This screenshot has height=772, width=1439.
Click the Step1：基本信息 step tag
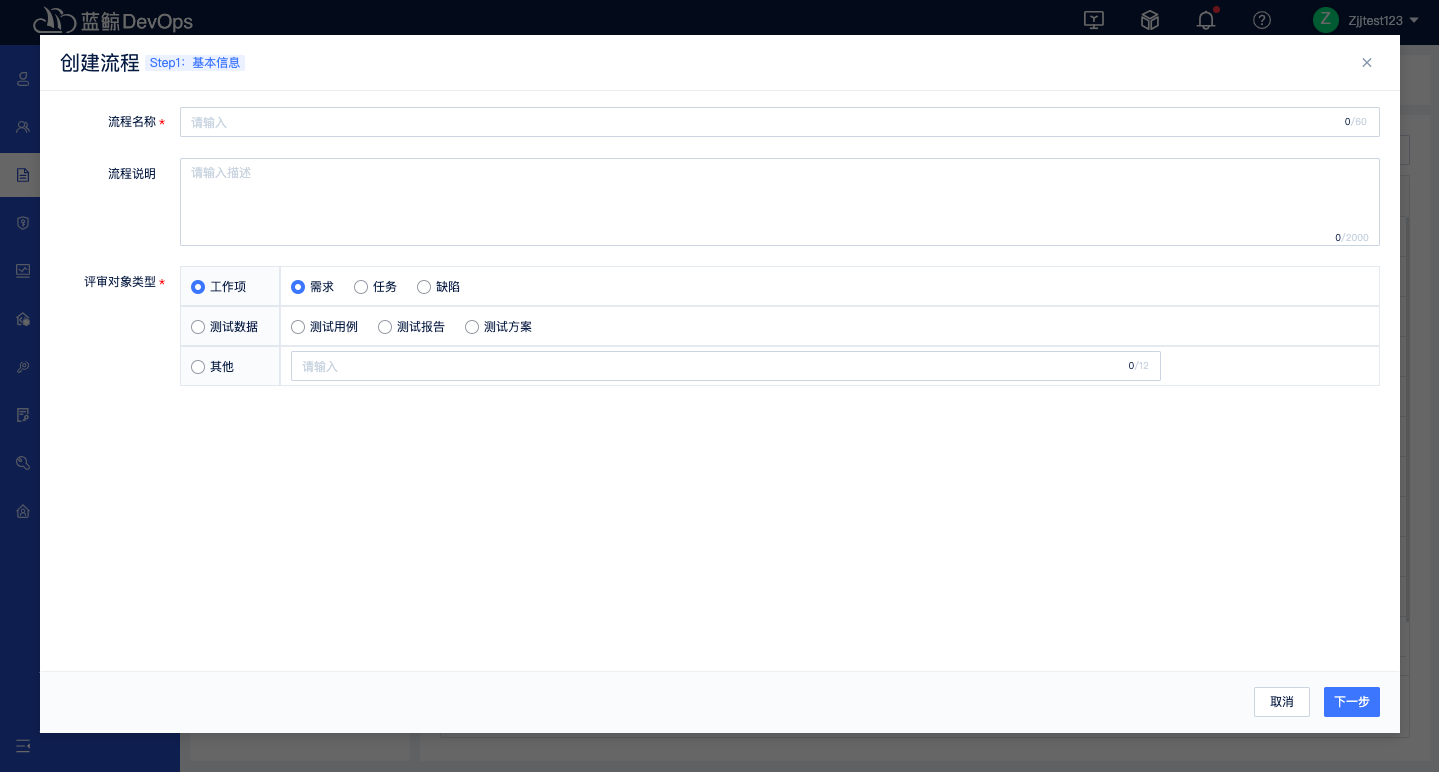[195, 63]
